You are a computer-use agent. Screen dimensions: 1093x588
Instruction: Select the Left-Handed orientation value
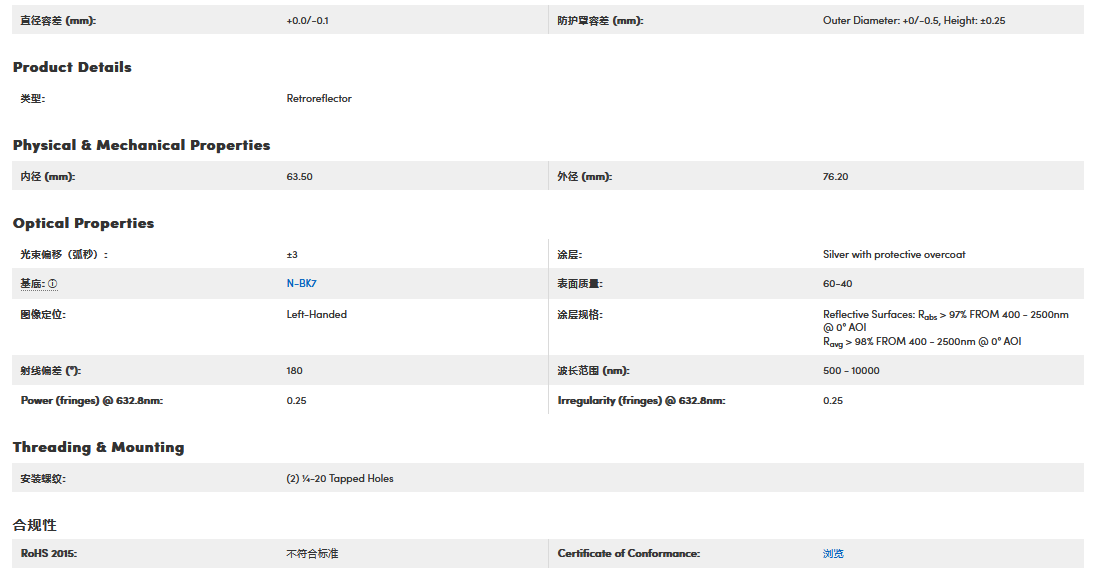point(316,314)
